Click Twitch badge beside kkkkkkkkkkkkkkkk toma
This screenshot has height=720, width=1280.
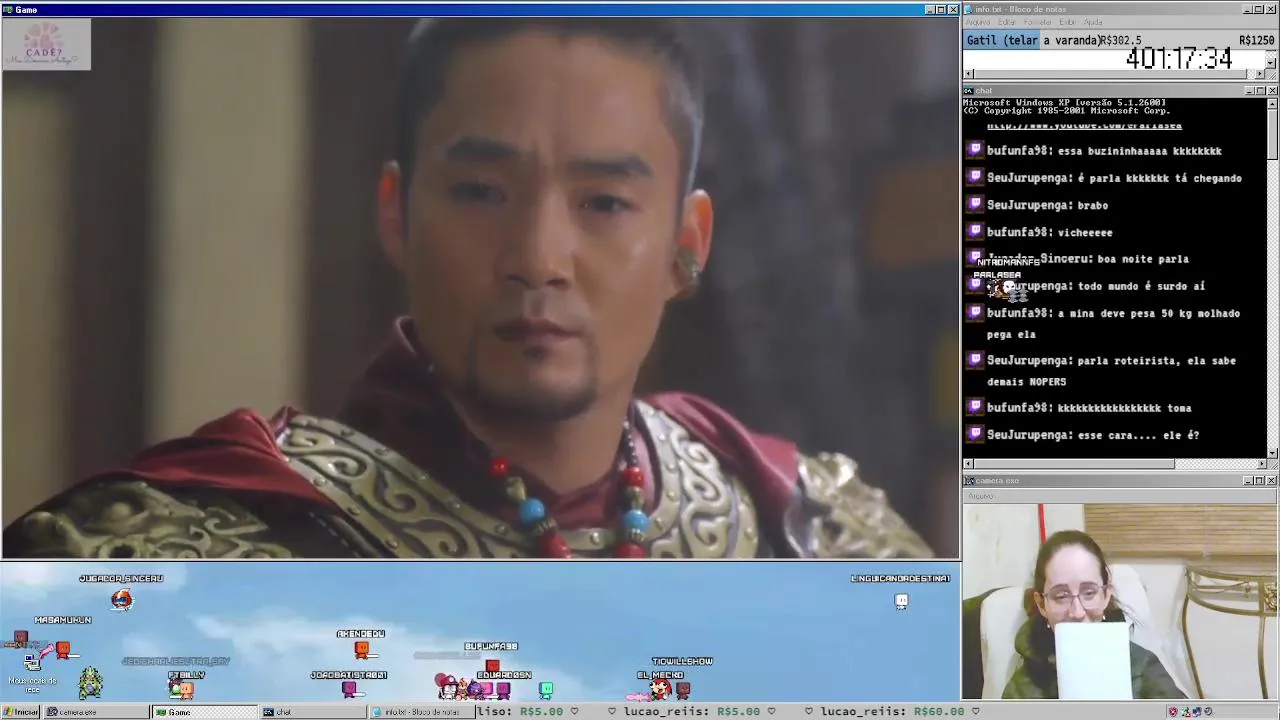pos(975,407)
